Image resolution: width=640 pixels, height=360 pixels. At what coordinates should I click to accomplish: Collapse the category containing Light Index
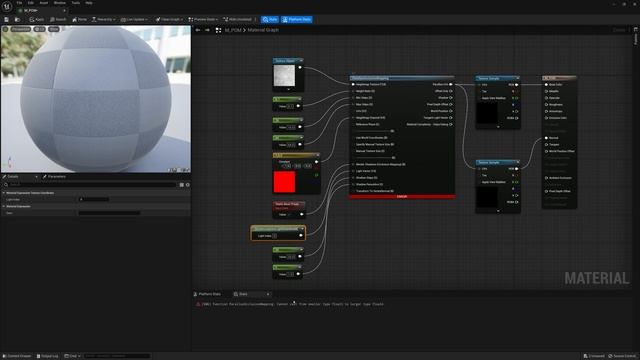[x=4, y=193]
